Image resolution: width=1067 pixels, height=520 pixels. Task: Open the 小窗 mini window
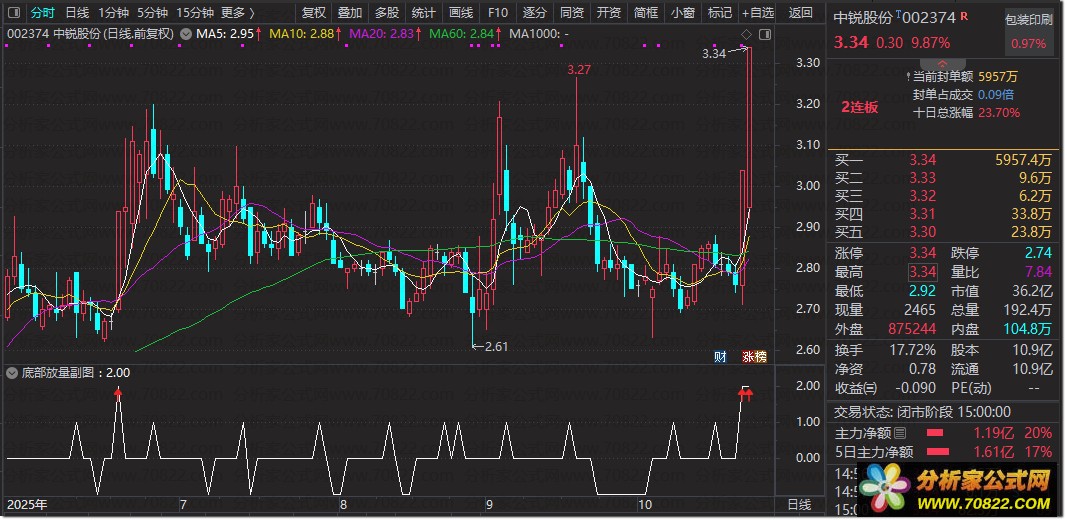(683, 12)
